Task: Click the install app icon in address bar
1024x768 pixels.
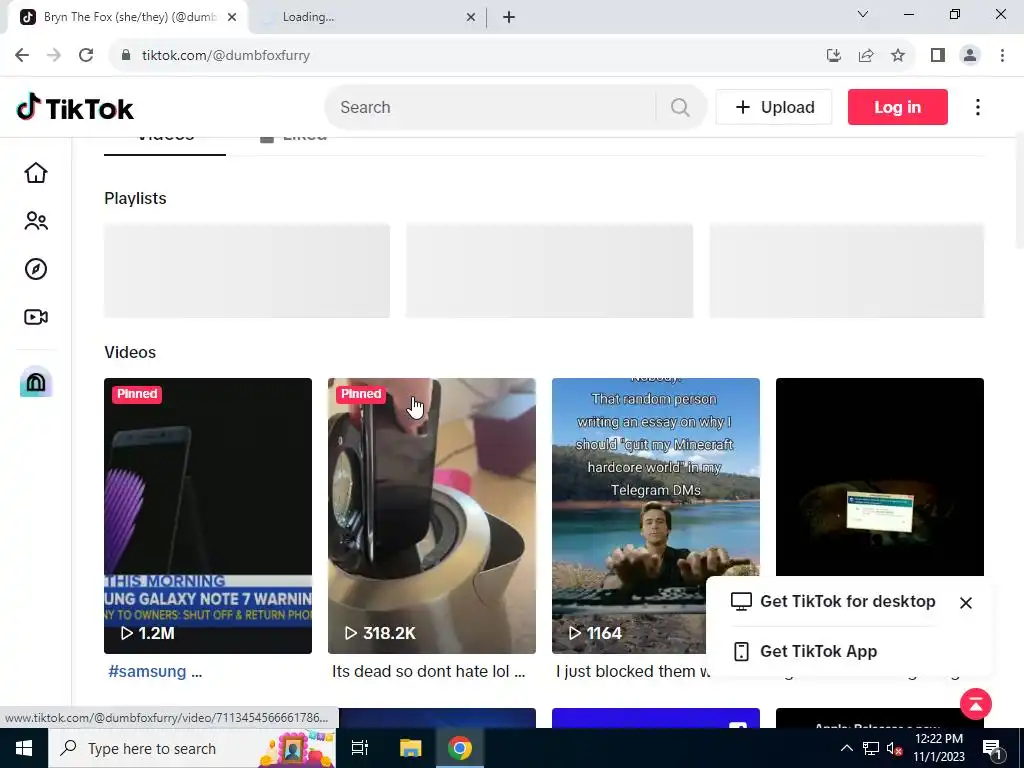Action: coord(833,56)
